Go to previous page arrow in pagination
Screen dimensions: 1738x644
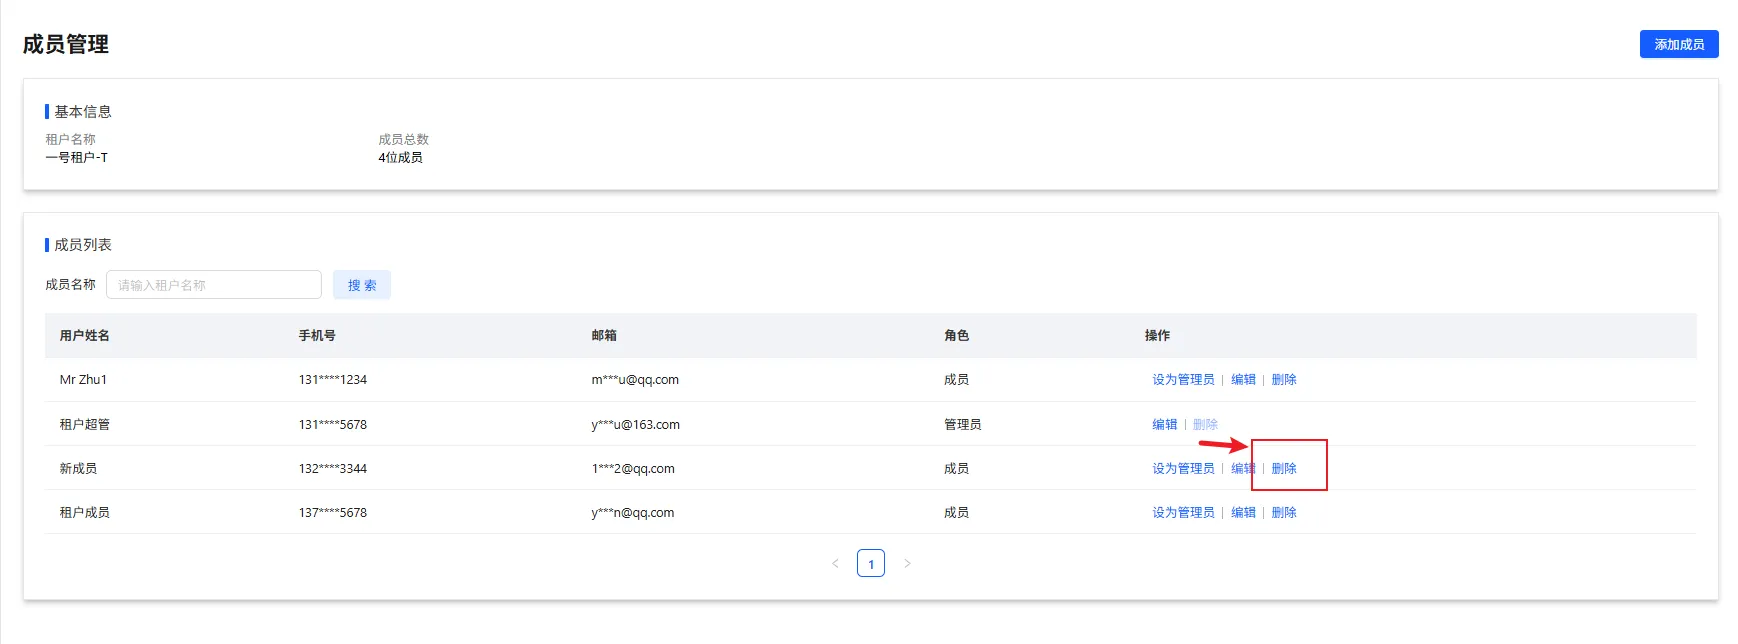click(835, 564)
